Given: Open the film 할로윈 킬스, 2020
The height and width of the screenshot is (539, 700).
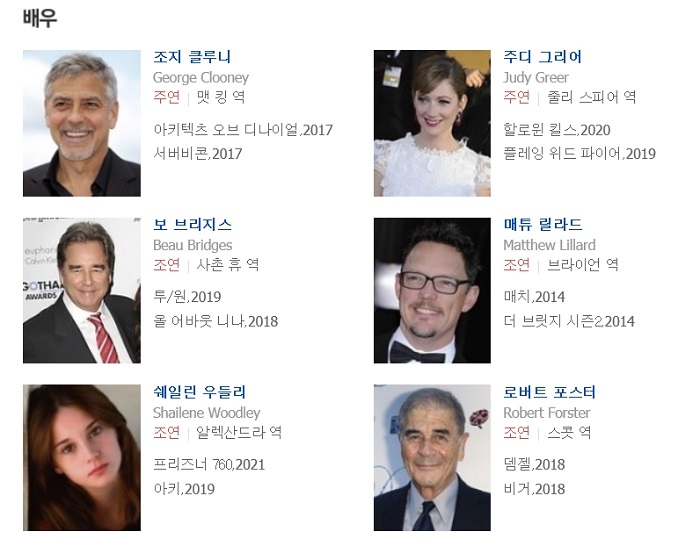Looking at the screenshot, I should pos(557,130).
